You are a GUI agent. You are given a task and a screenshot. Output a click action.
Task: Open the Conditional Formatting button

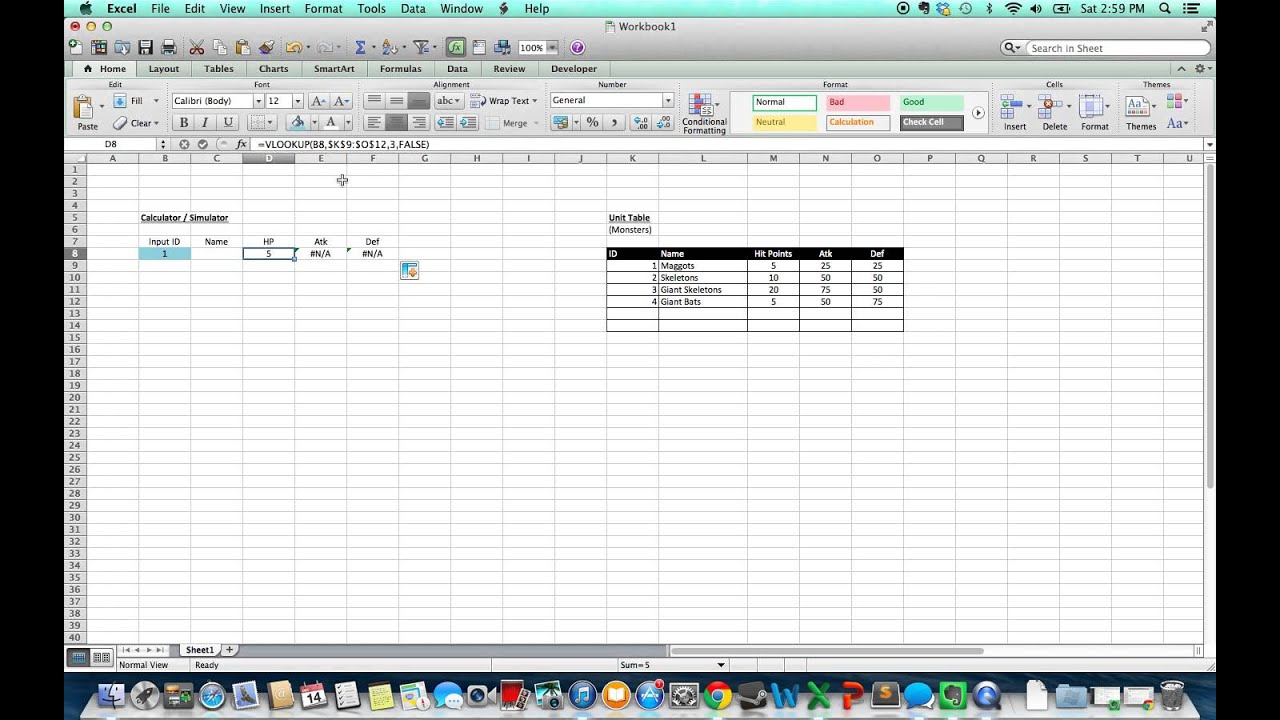(704, 114)
